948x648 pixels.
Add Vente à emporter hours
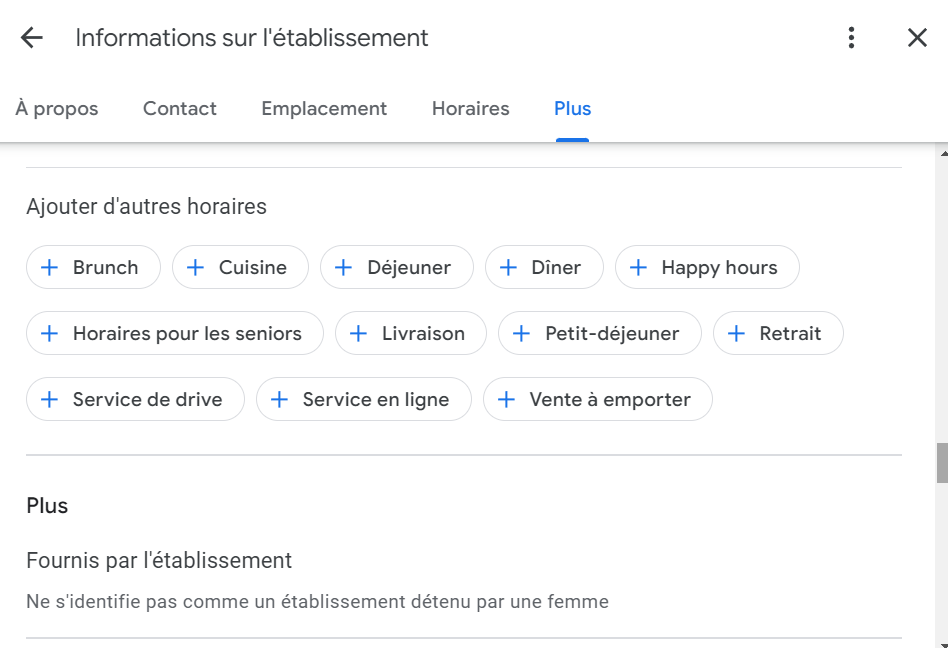coord(598,400)
